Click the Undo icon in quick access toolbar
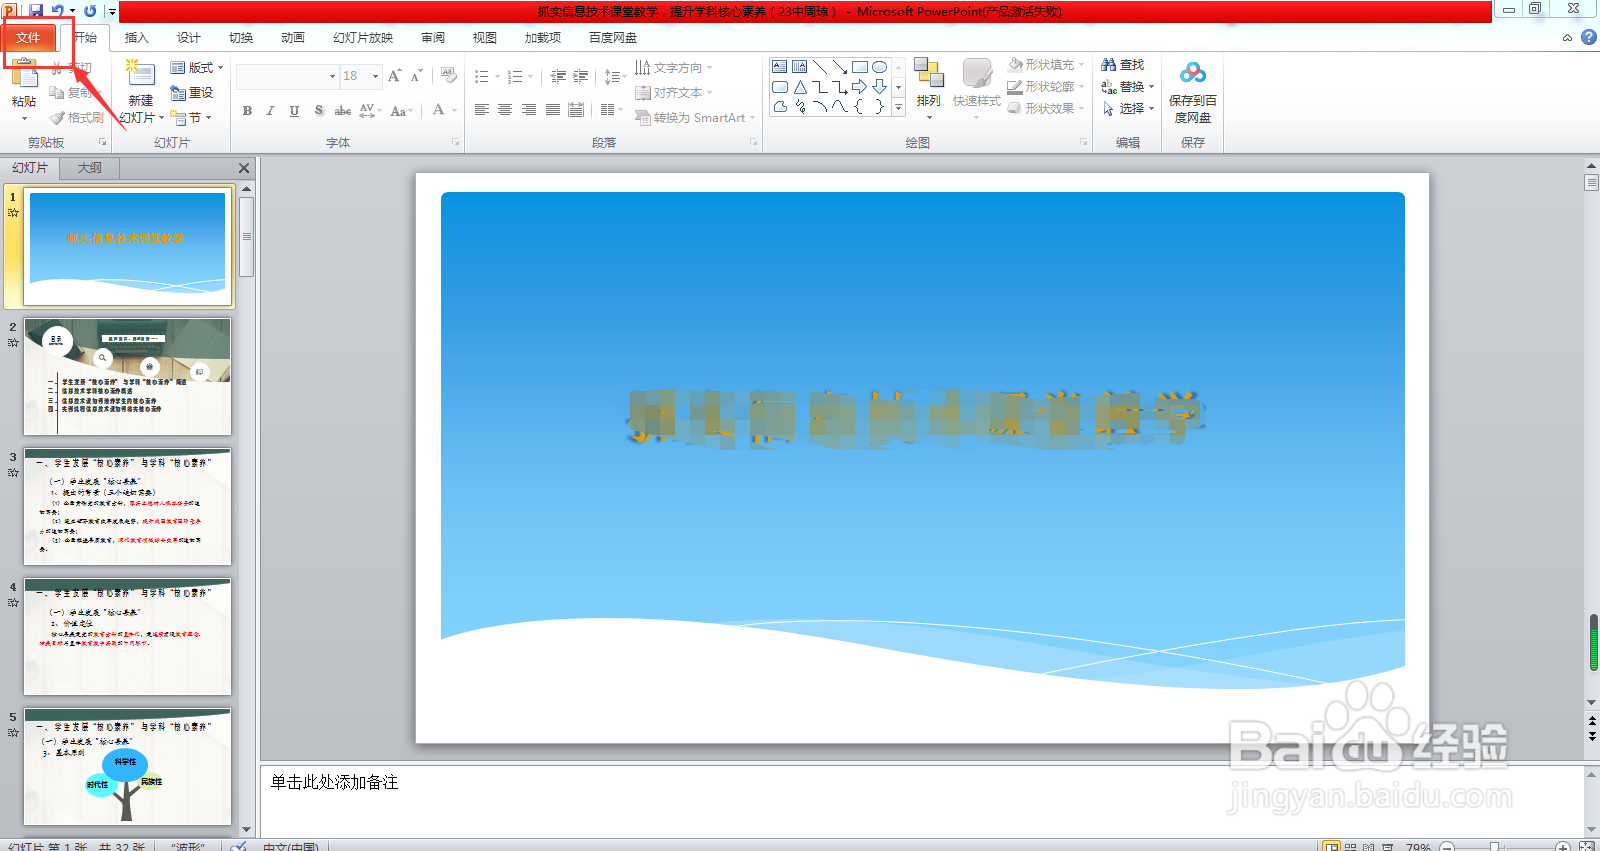This screenshot has height=851, width=1600. (x=58, y=11)
